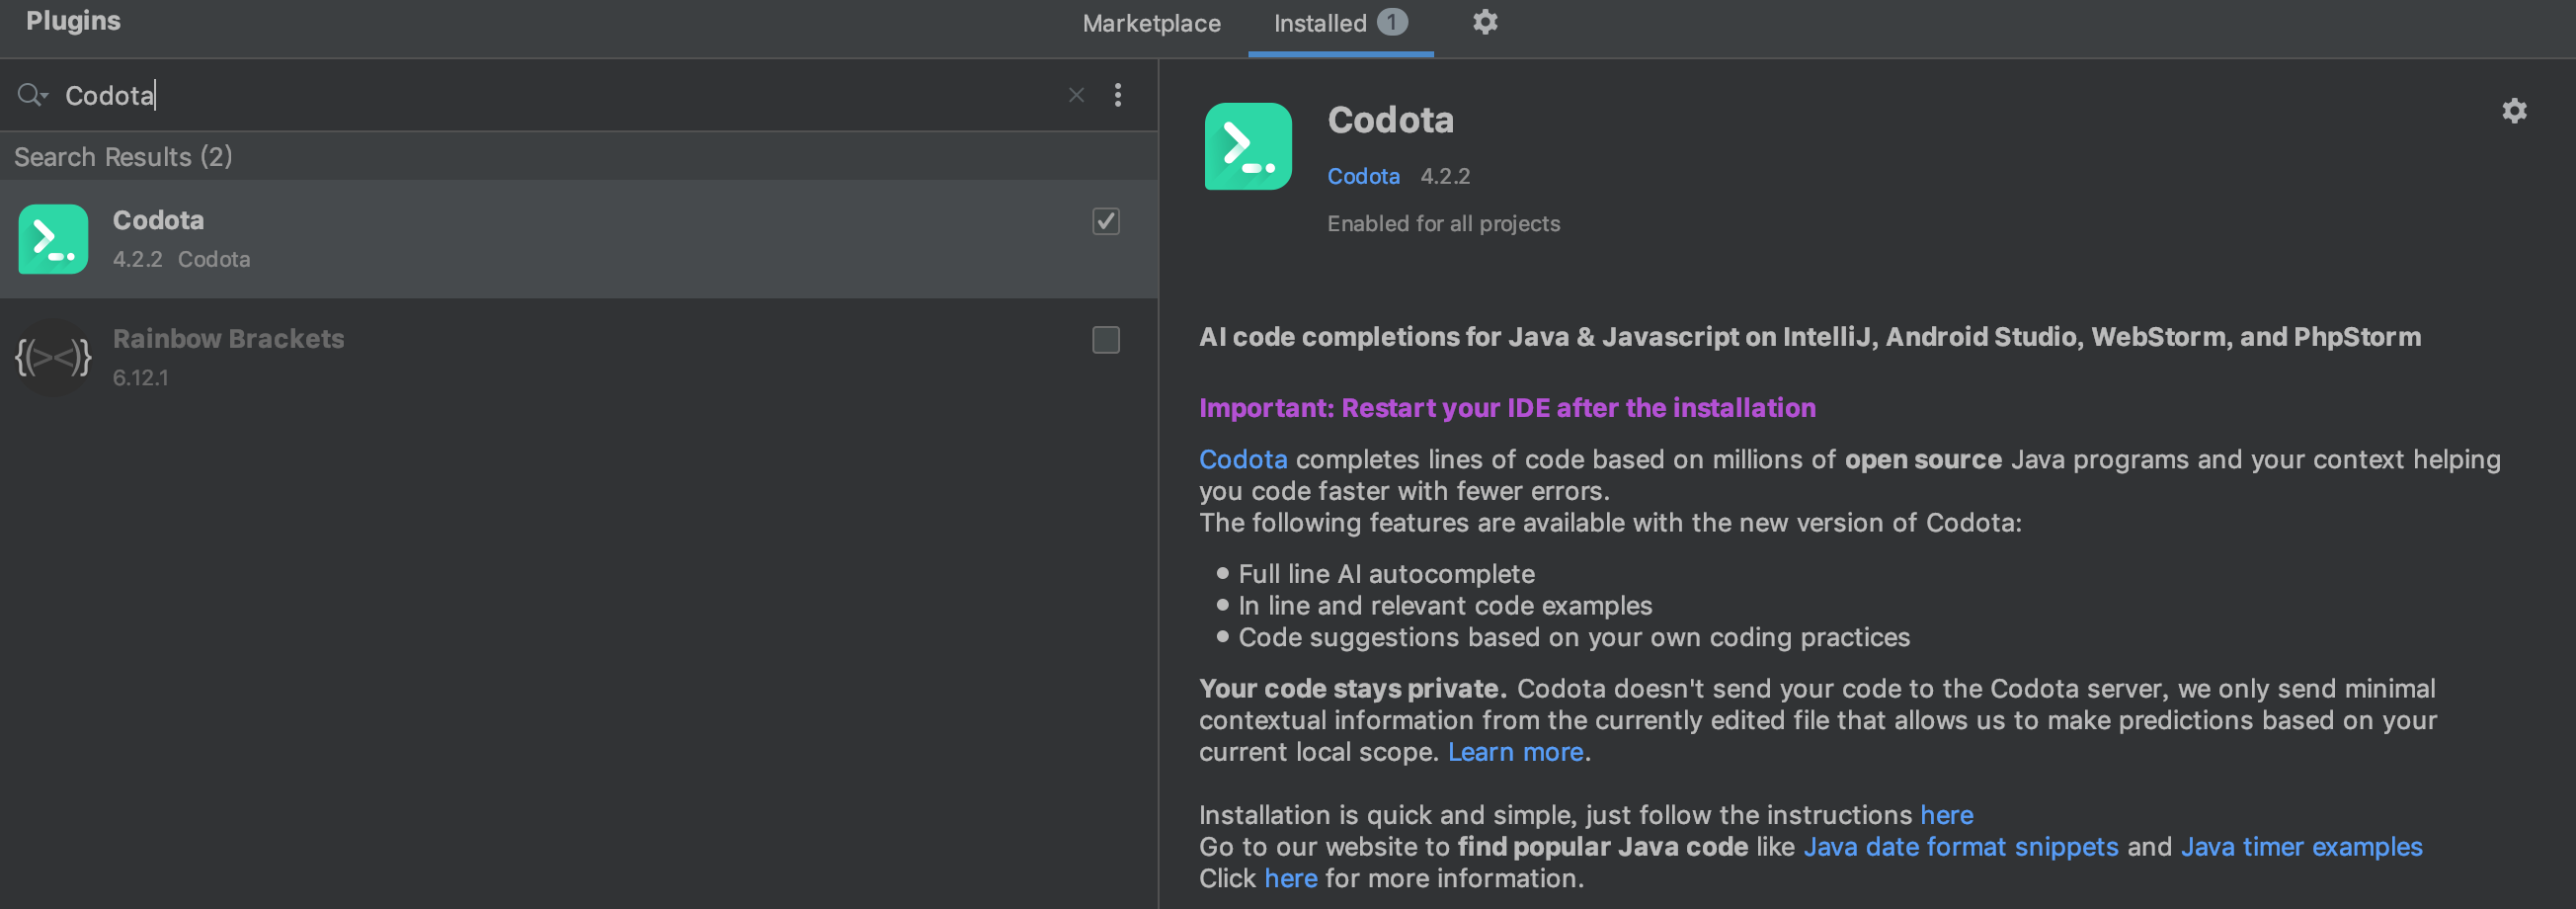The height and width of the screenshot is (909, 2576).
Task: Click the Codota plugin icon in search results
Action: [52, 239]
